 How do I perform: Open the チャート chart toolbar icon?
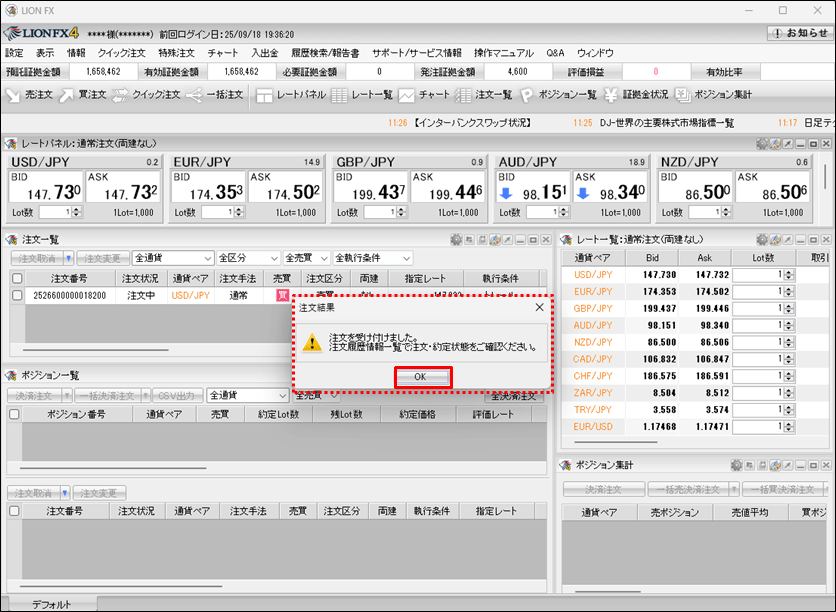(423, 95)
